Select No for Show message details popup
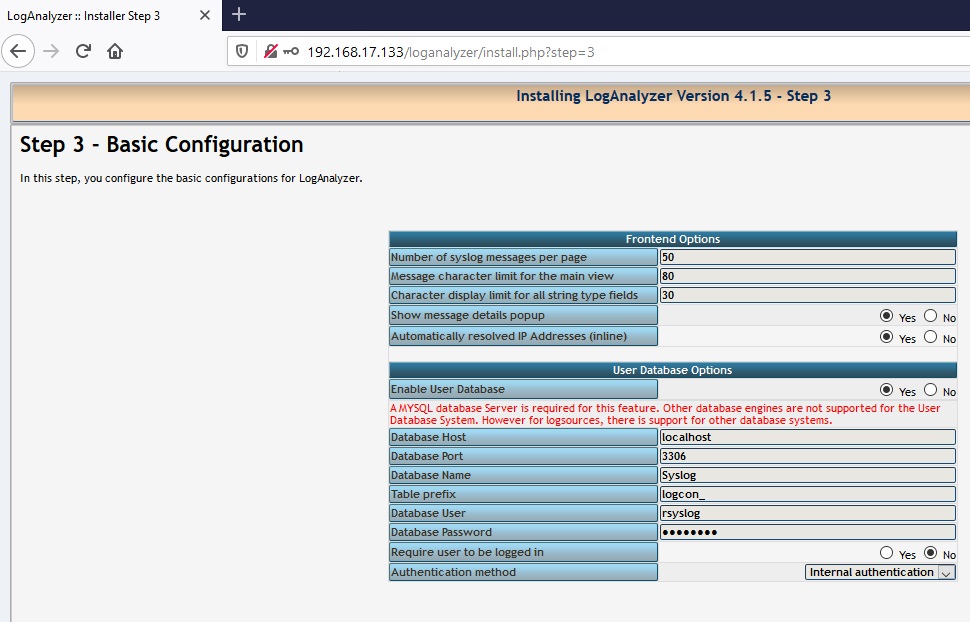 [x=930, y=316]
